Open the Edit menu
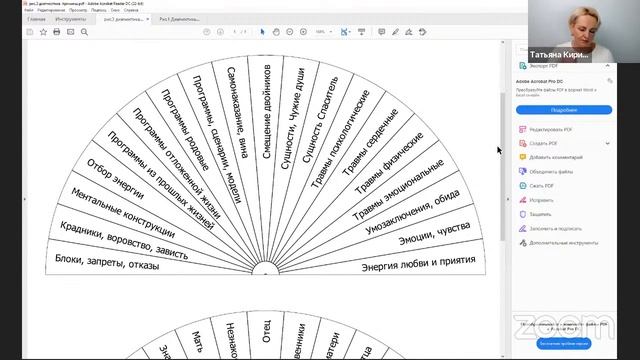 pos(51,10)
